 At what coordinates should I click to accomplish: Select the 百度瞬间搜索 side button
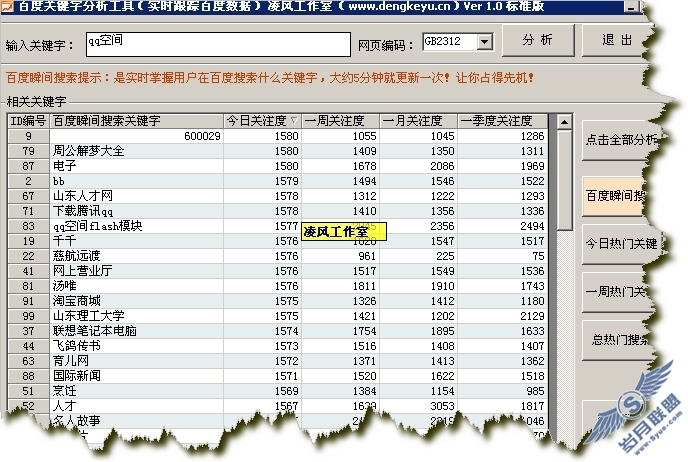pyautogui.click(x=614, y=196)
